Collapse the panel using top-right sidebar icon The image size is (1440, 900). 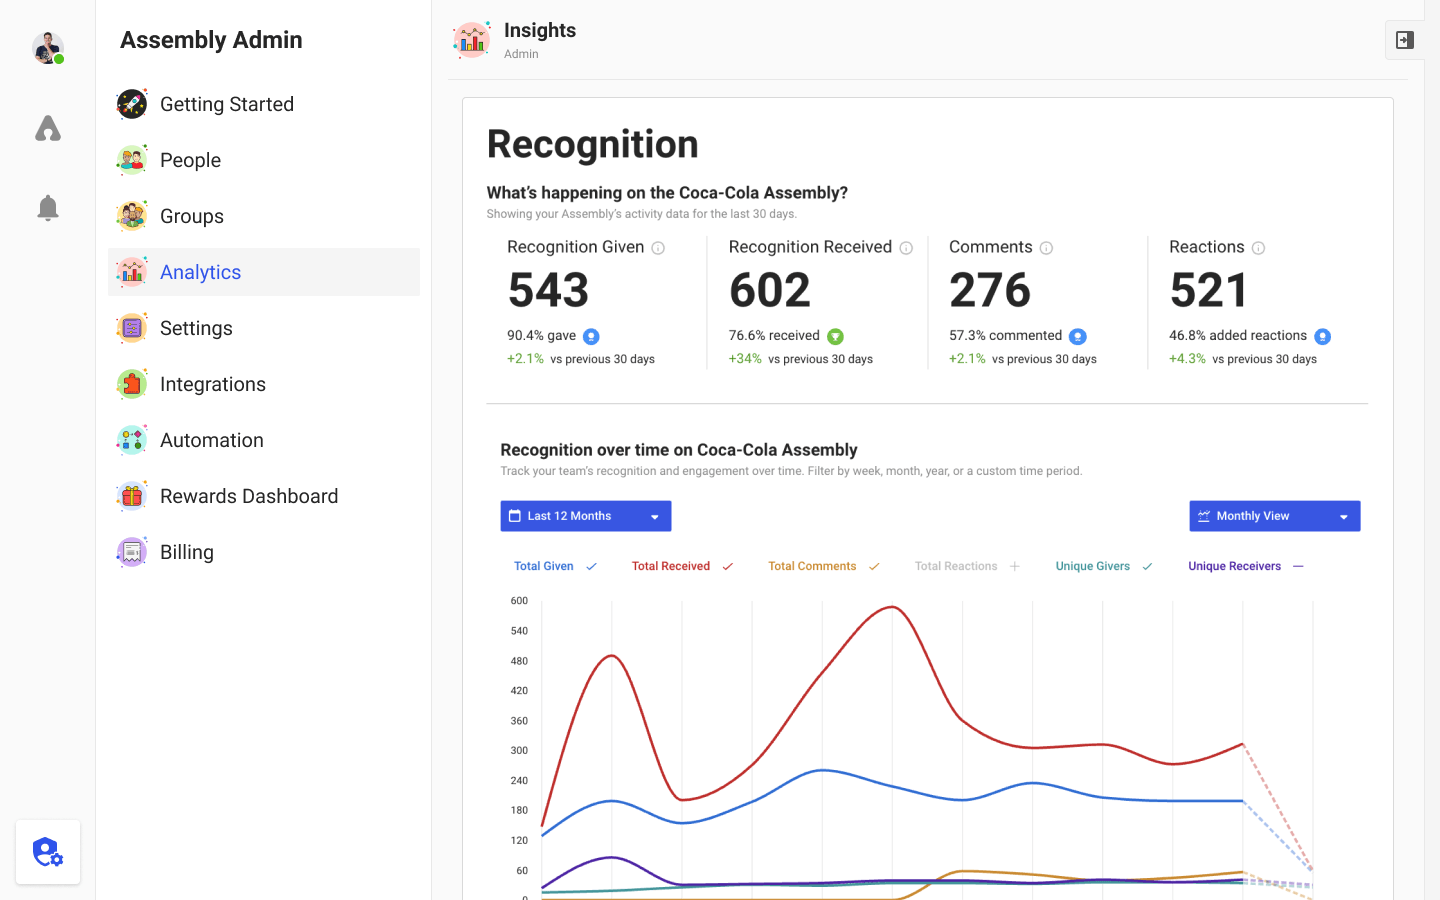(x=1405, y=40)
